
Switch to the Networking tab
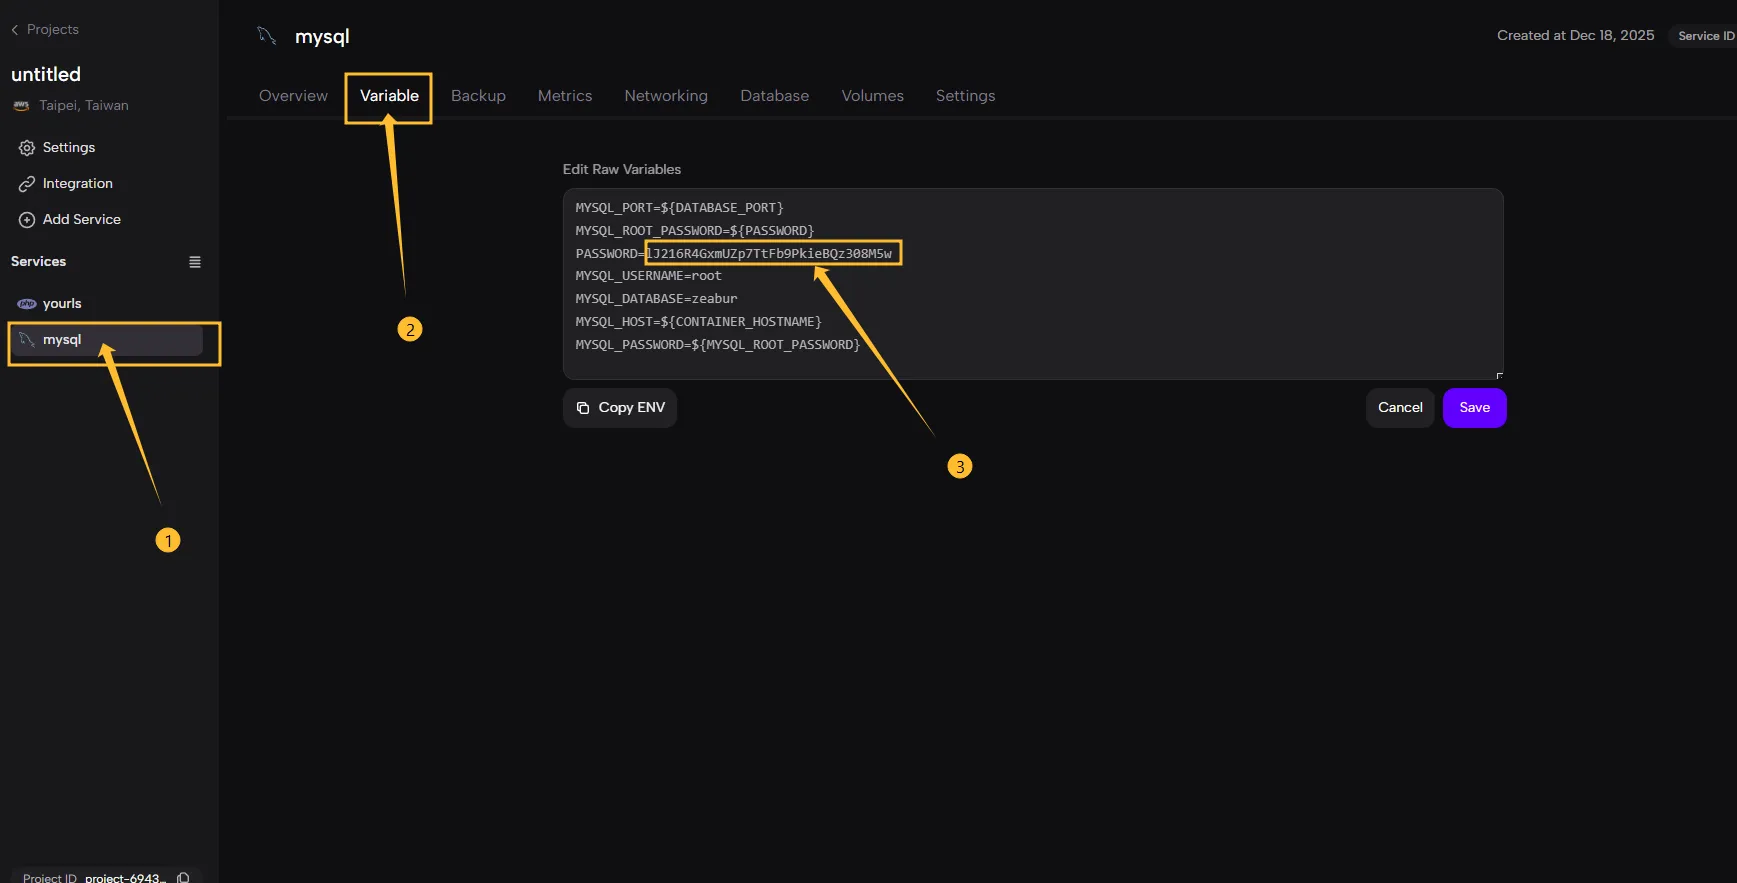pos(666,96)
